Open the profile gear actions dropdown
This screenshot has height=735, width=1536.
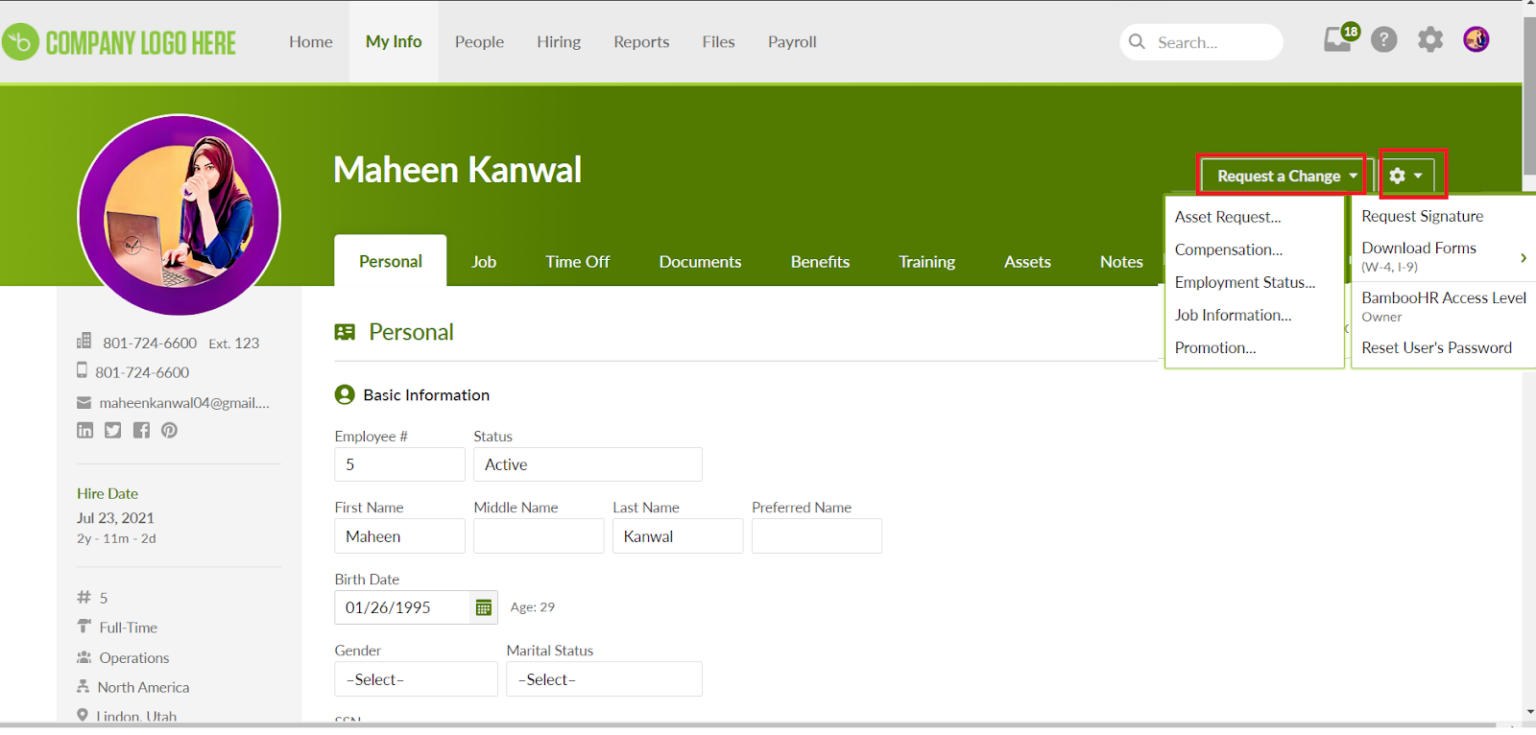(1406, 176)
